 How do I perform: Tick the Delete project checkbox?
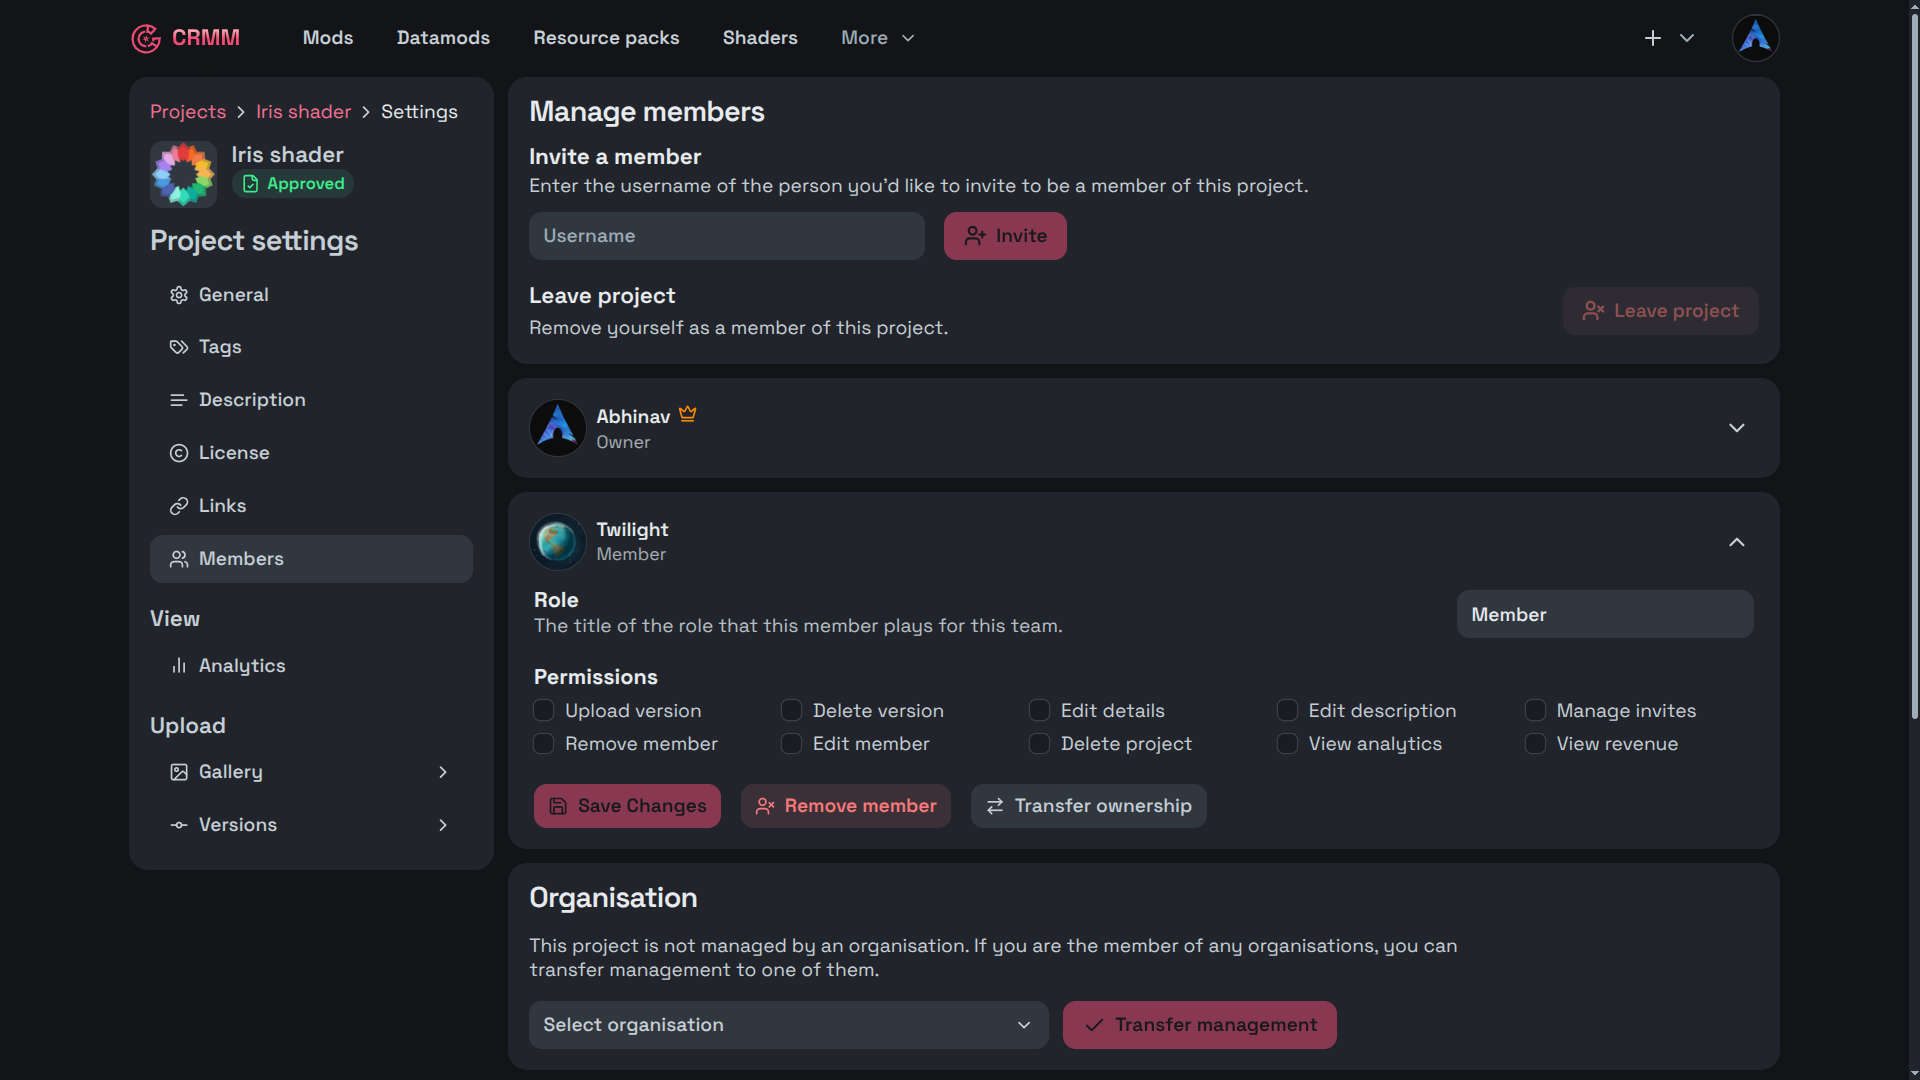pyautogui.click(x=1039, y=744)
